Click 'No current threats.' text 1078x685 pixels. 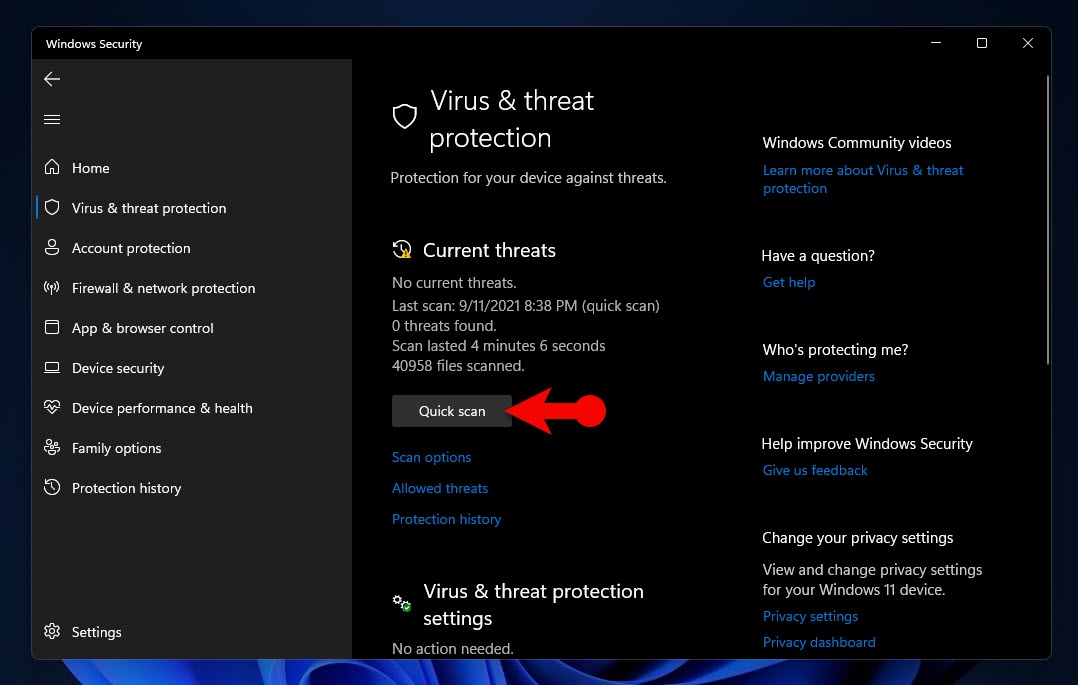[x=454, y=283]
